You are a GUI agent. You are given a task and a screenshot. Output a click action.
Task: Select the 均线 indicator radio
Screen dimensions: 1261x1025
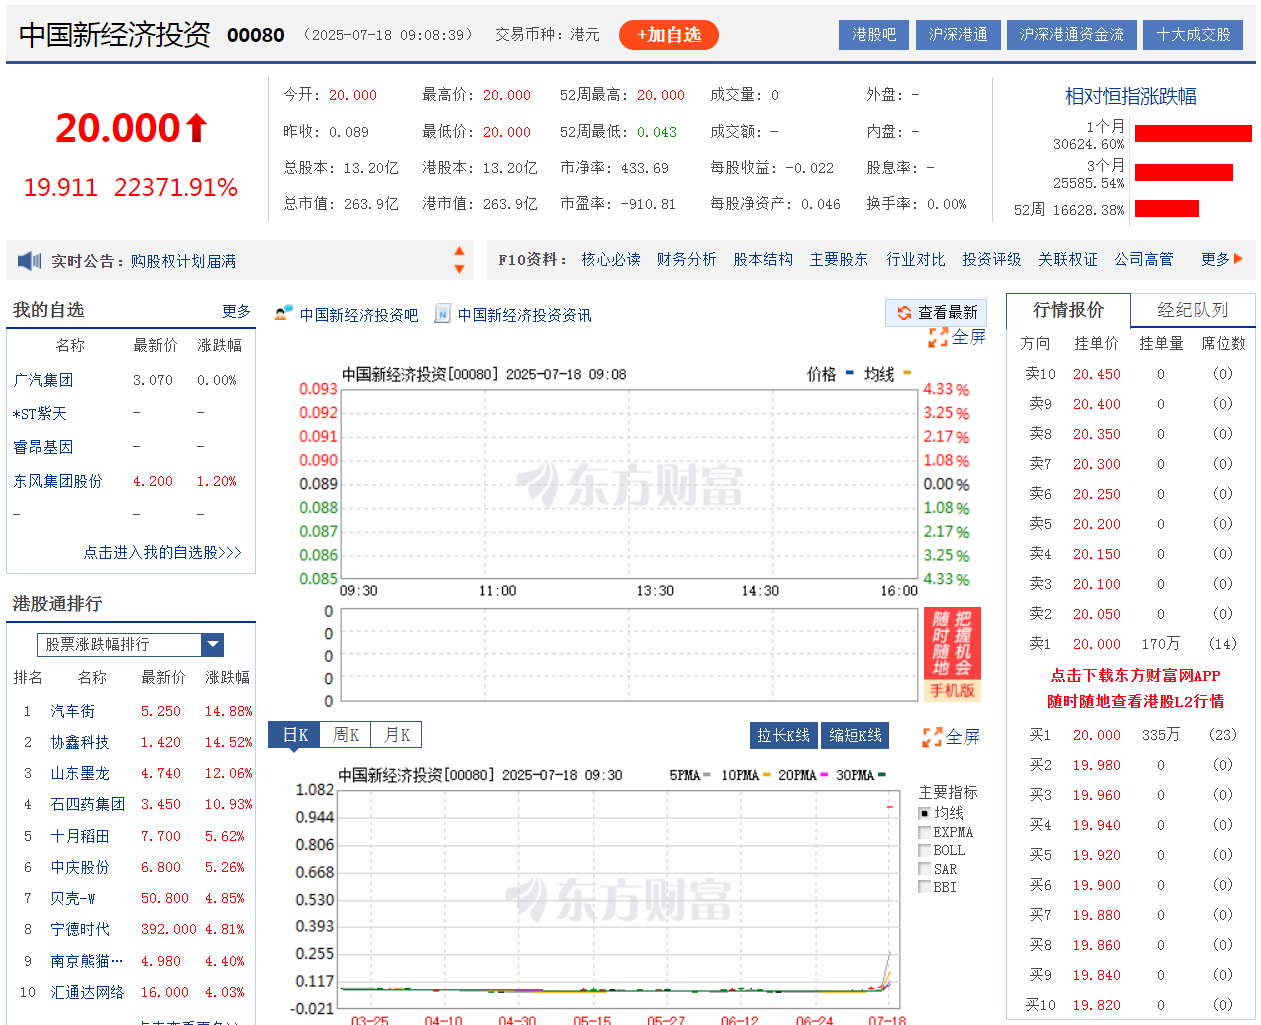point(924,813)
